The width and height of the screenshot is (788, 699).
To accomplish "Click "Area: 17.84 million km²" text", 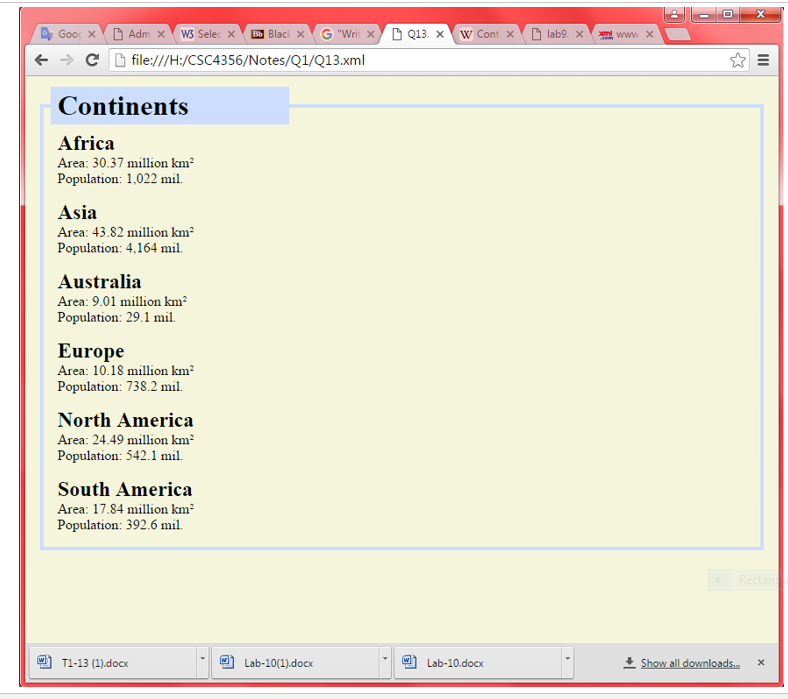I will click(126, 509).
